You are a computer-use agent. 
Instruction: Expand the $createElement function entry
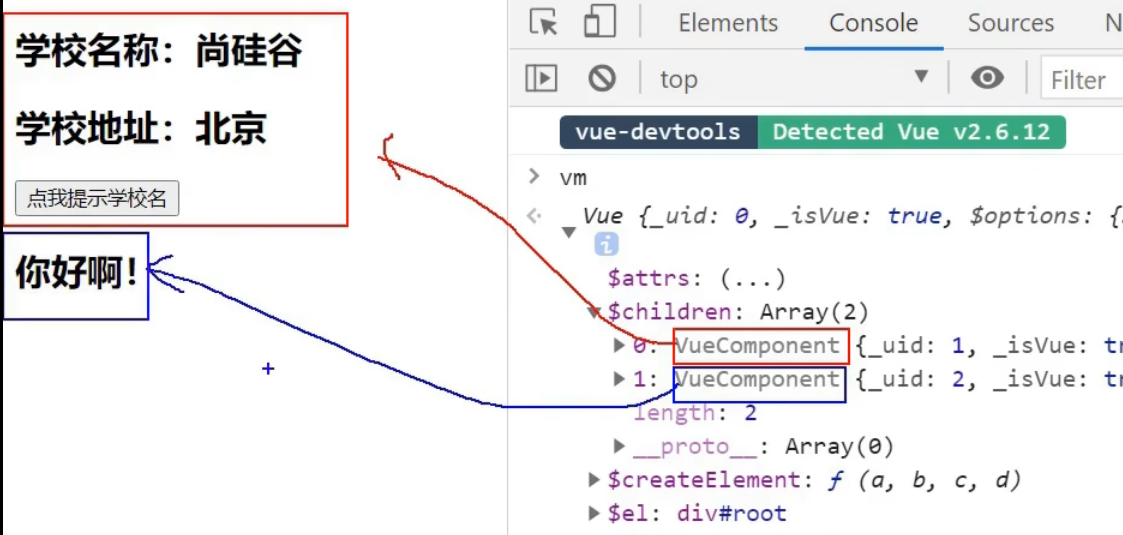pos(596,480)
